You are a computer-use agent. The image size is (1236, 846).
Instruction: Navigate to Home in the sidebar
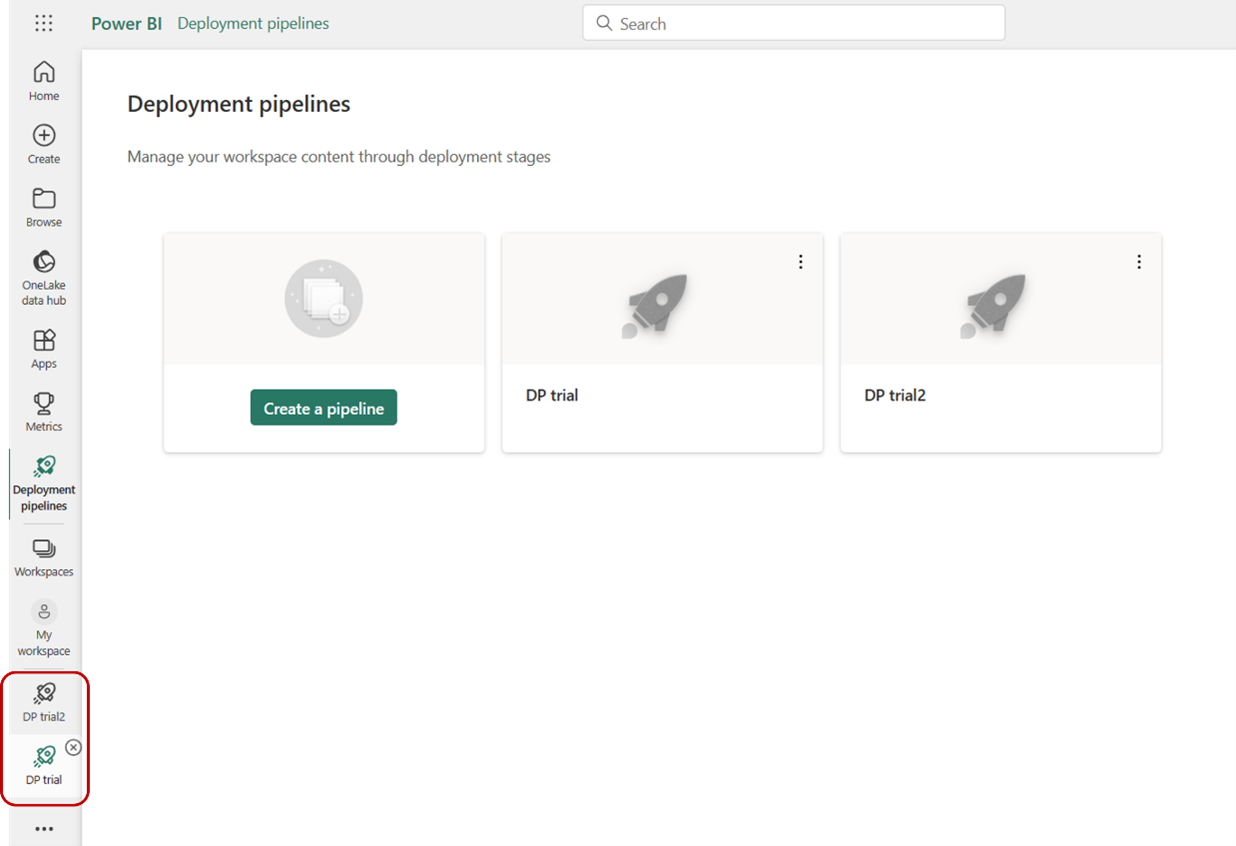(x=43, y=80)
